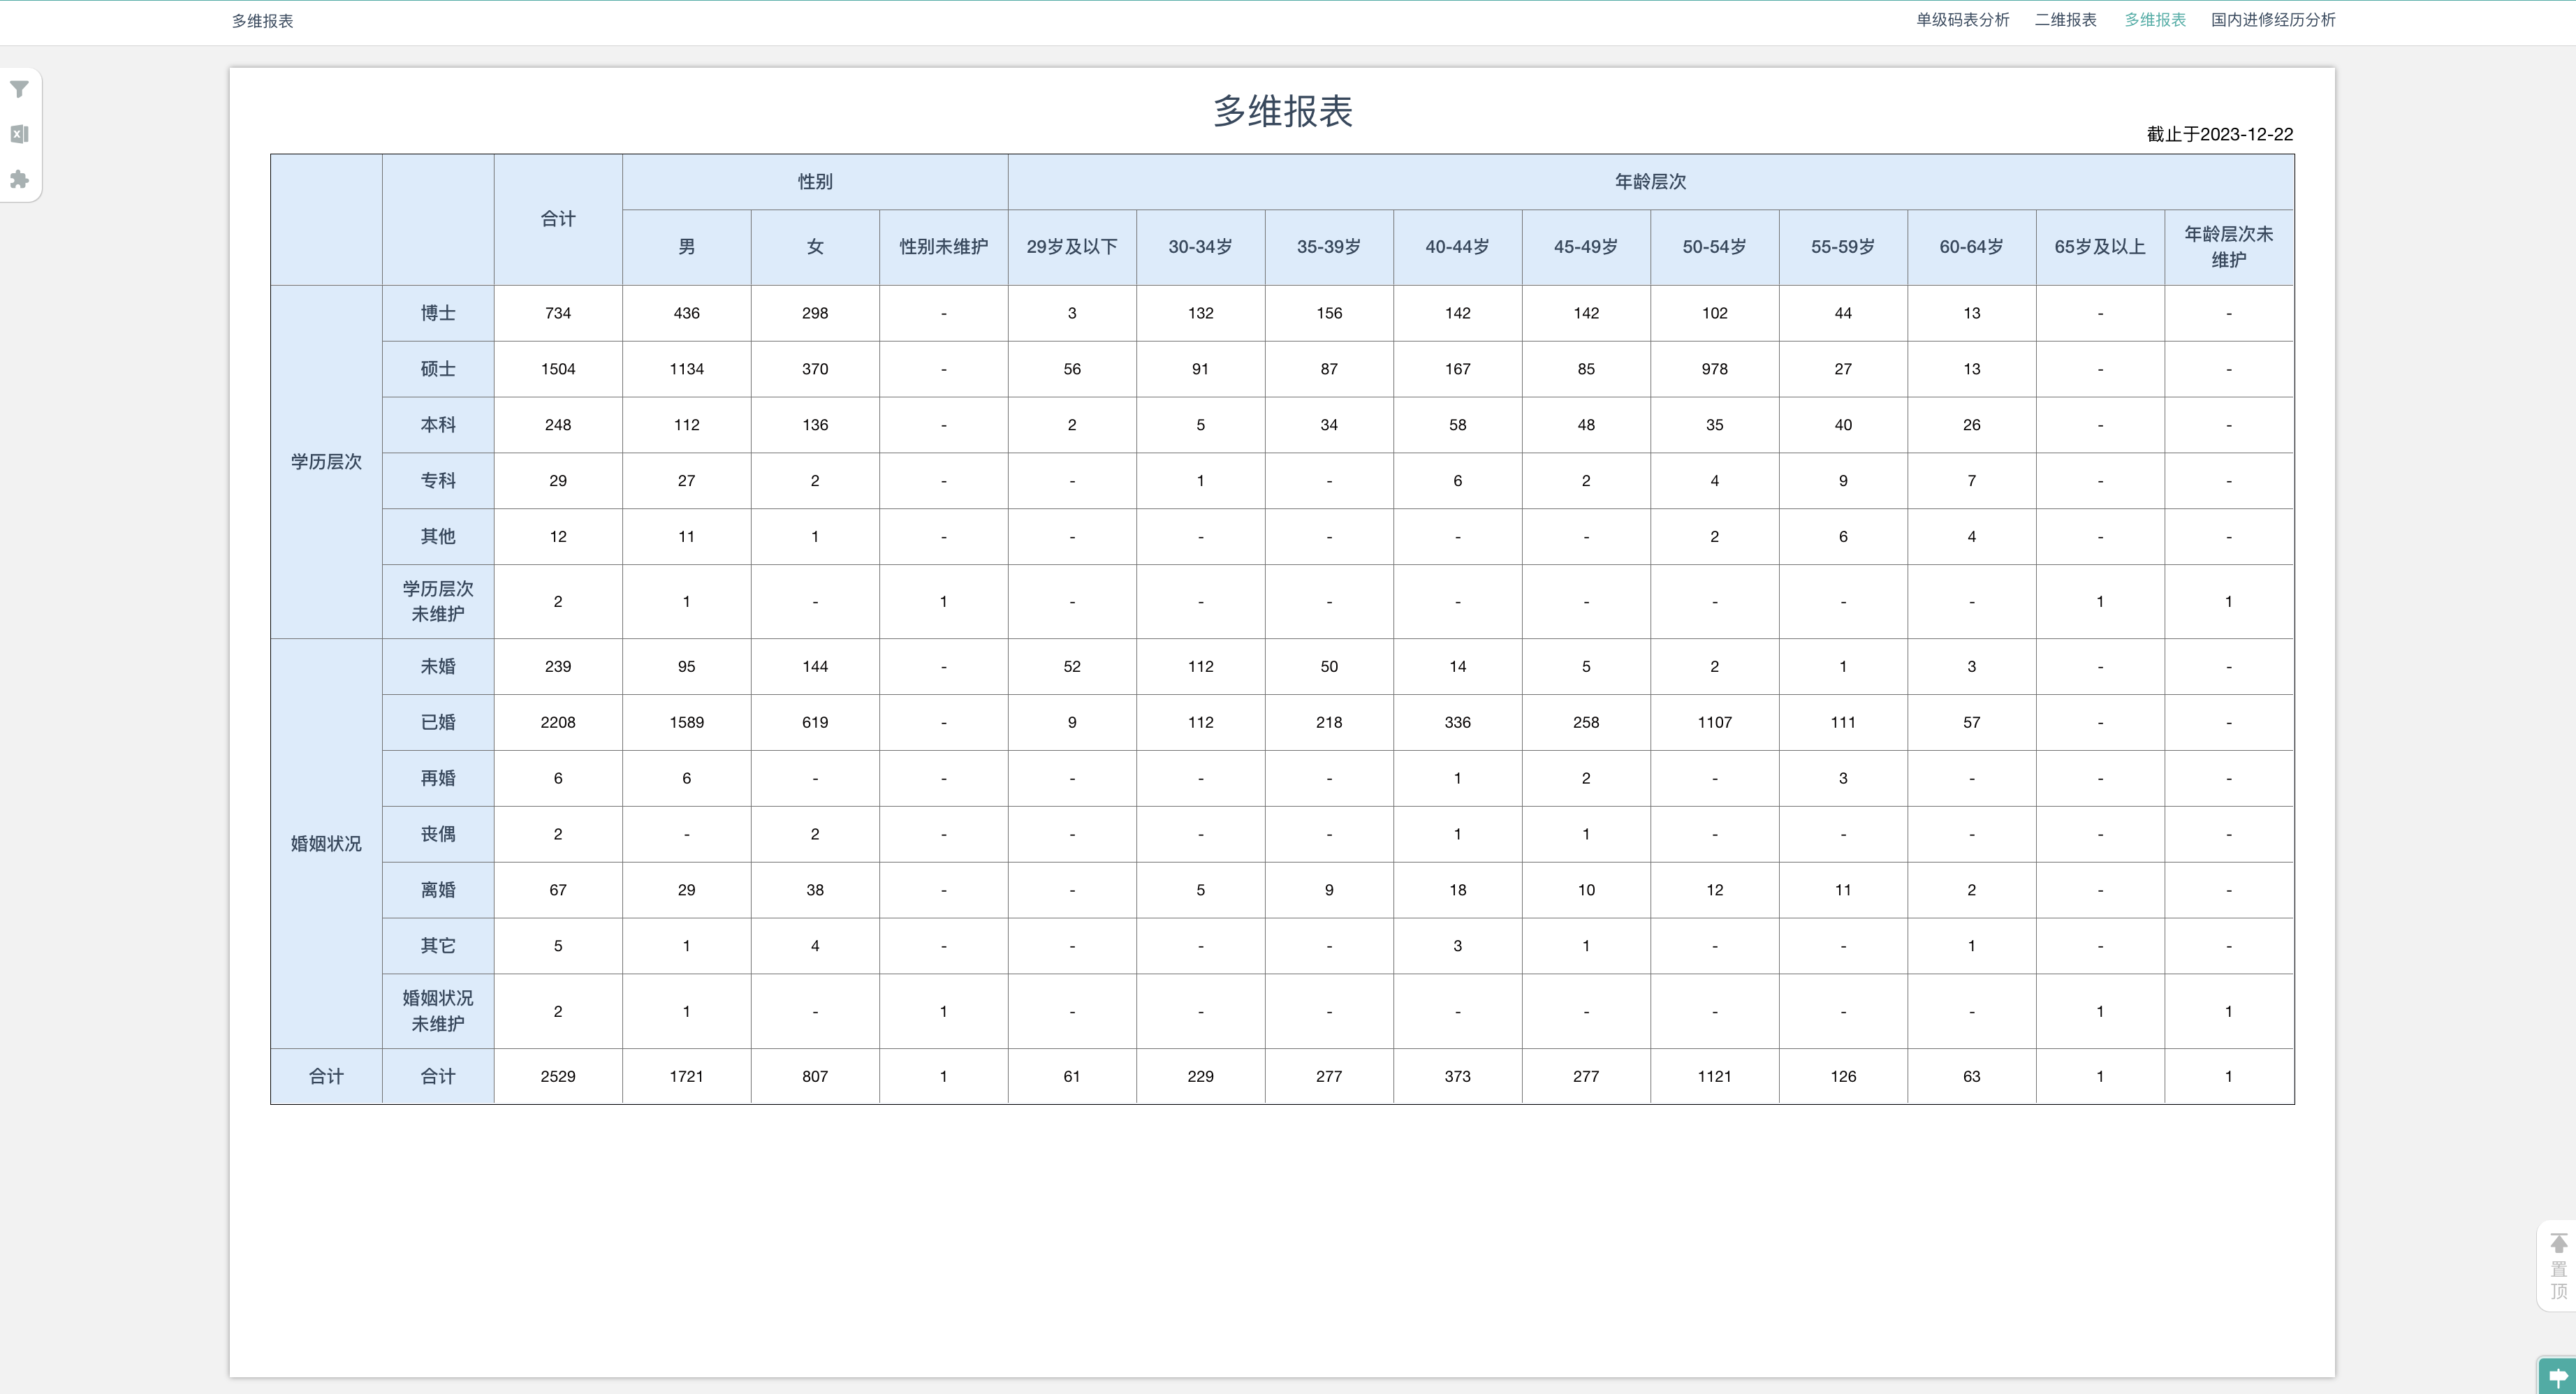Click the 年龄层次未维护 column header

point(2229,247)
